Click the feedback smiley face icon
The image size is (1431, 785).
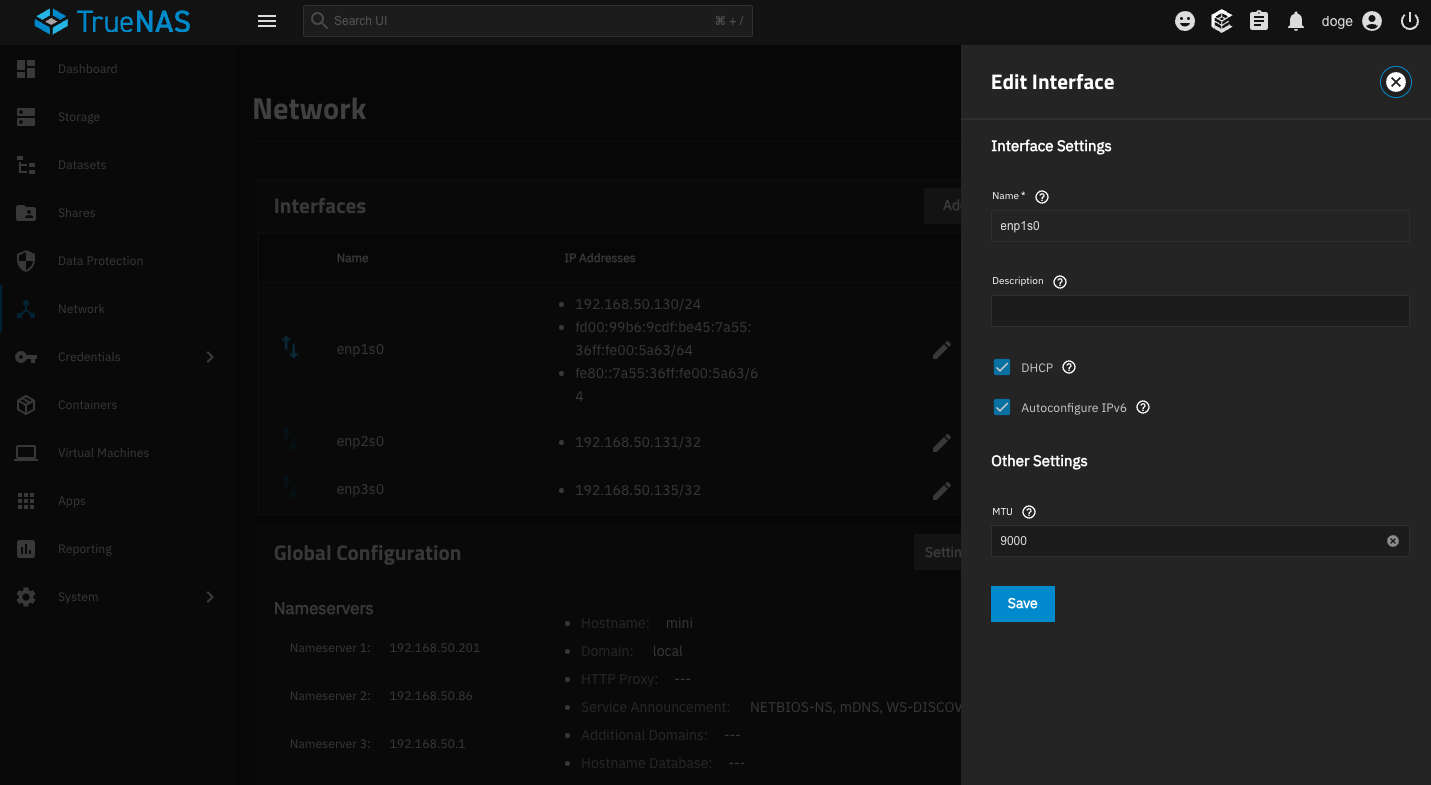click(x=1185, y=21)
